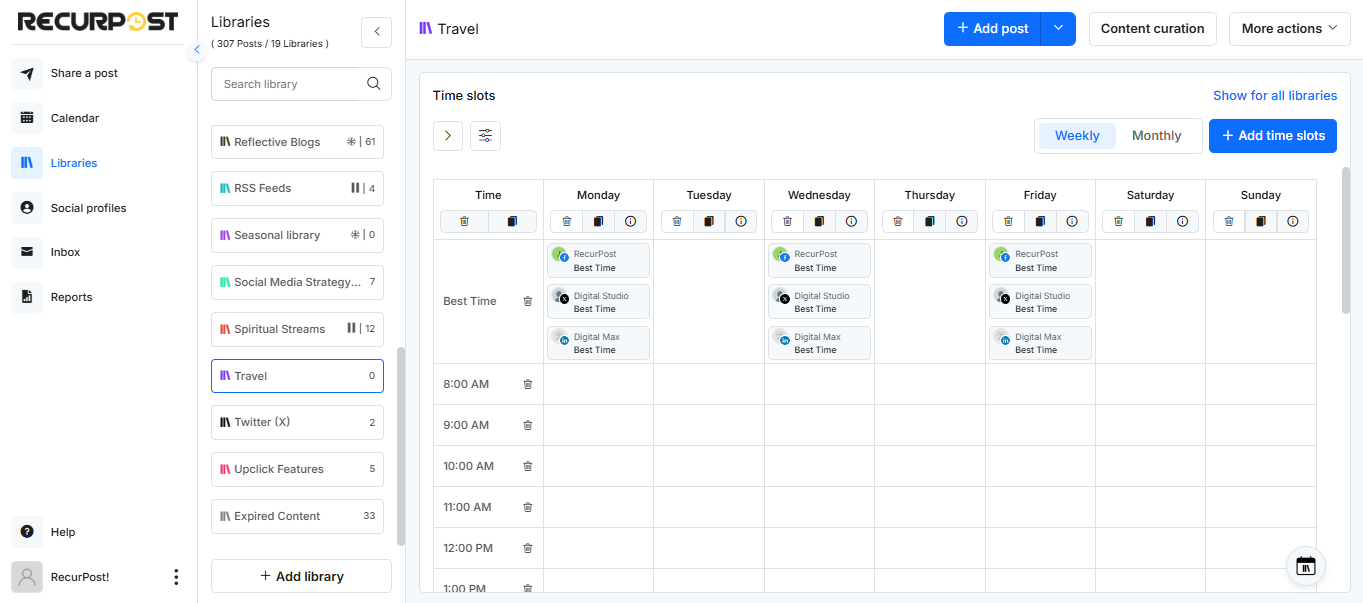The image size is (1363, 603).
Task: Click the floating calendar button
Action: (x=1306, y=566)
